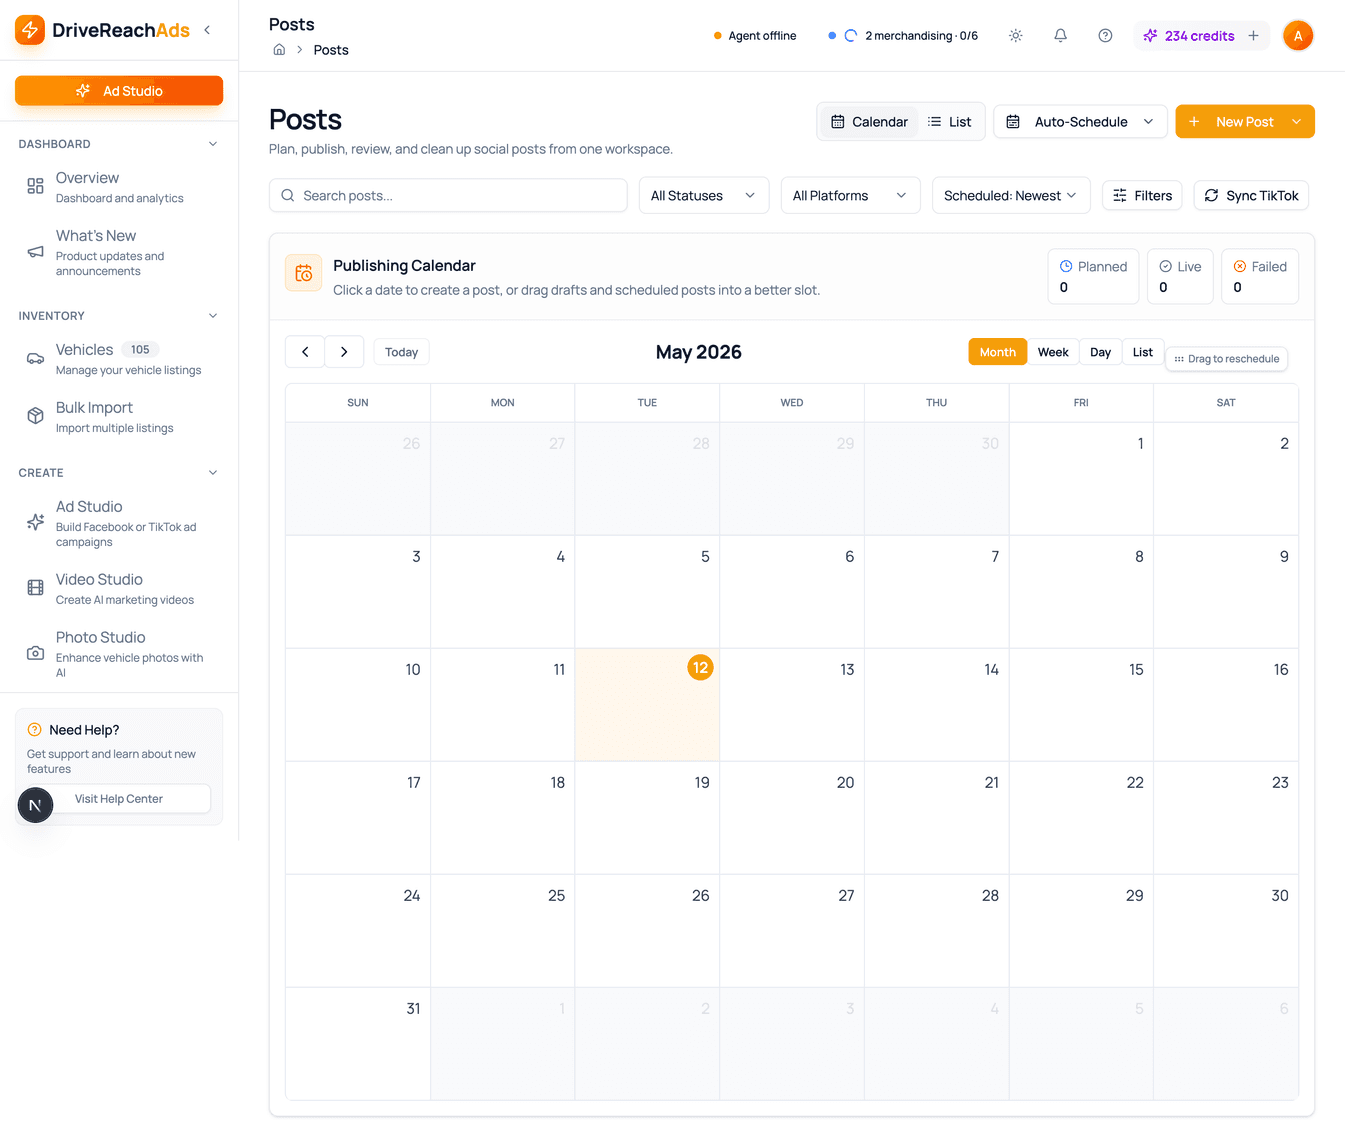Switch to Calendar view
The width and height of the screenshot is (1345, 1146).
pyautogui.click(x=869, y=122)
